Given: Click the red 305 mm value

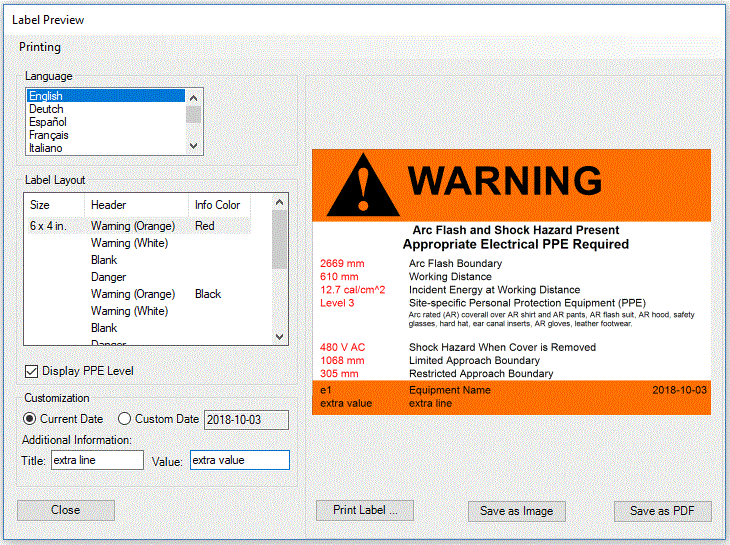Looking at the screenshot, I should point(339,374).
